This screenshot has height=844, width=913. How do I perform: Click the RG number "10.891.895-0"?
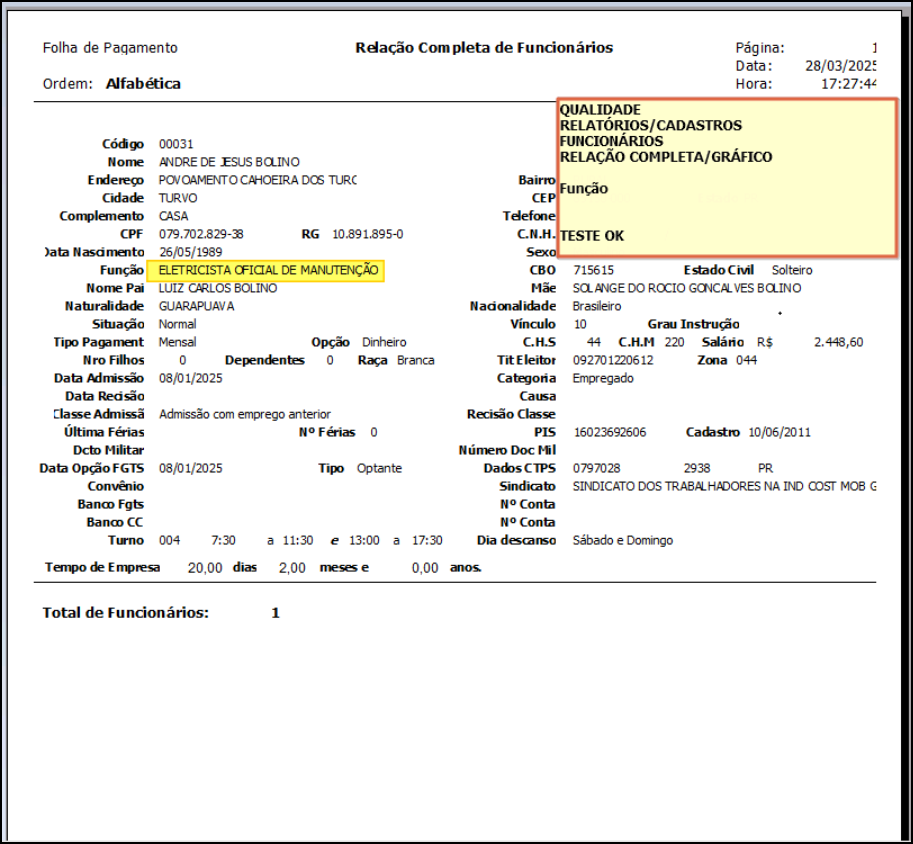[367, 234]
